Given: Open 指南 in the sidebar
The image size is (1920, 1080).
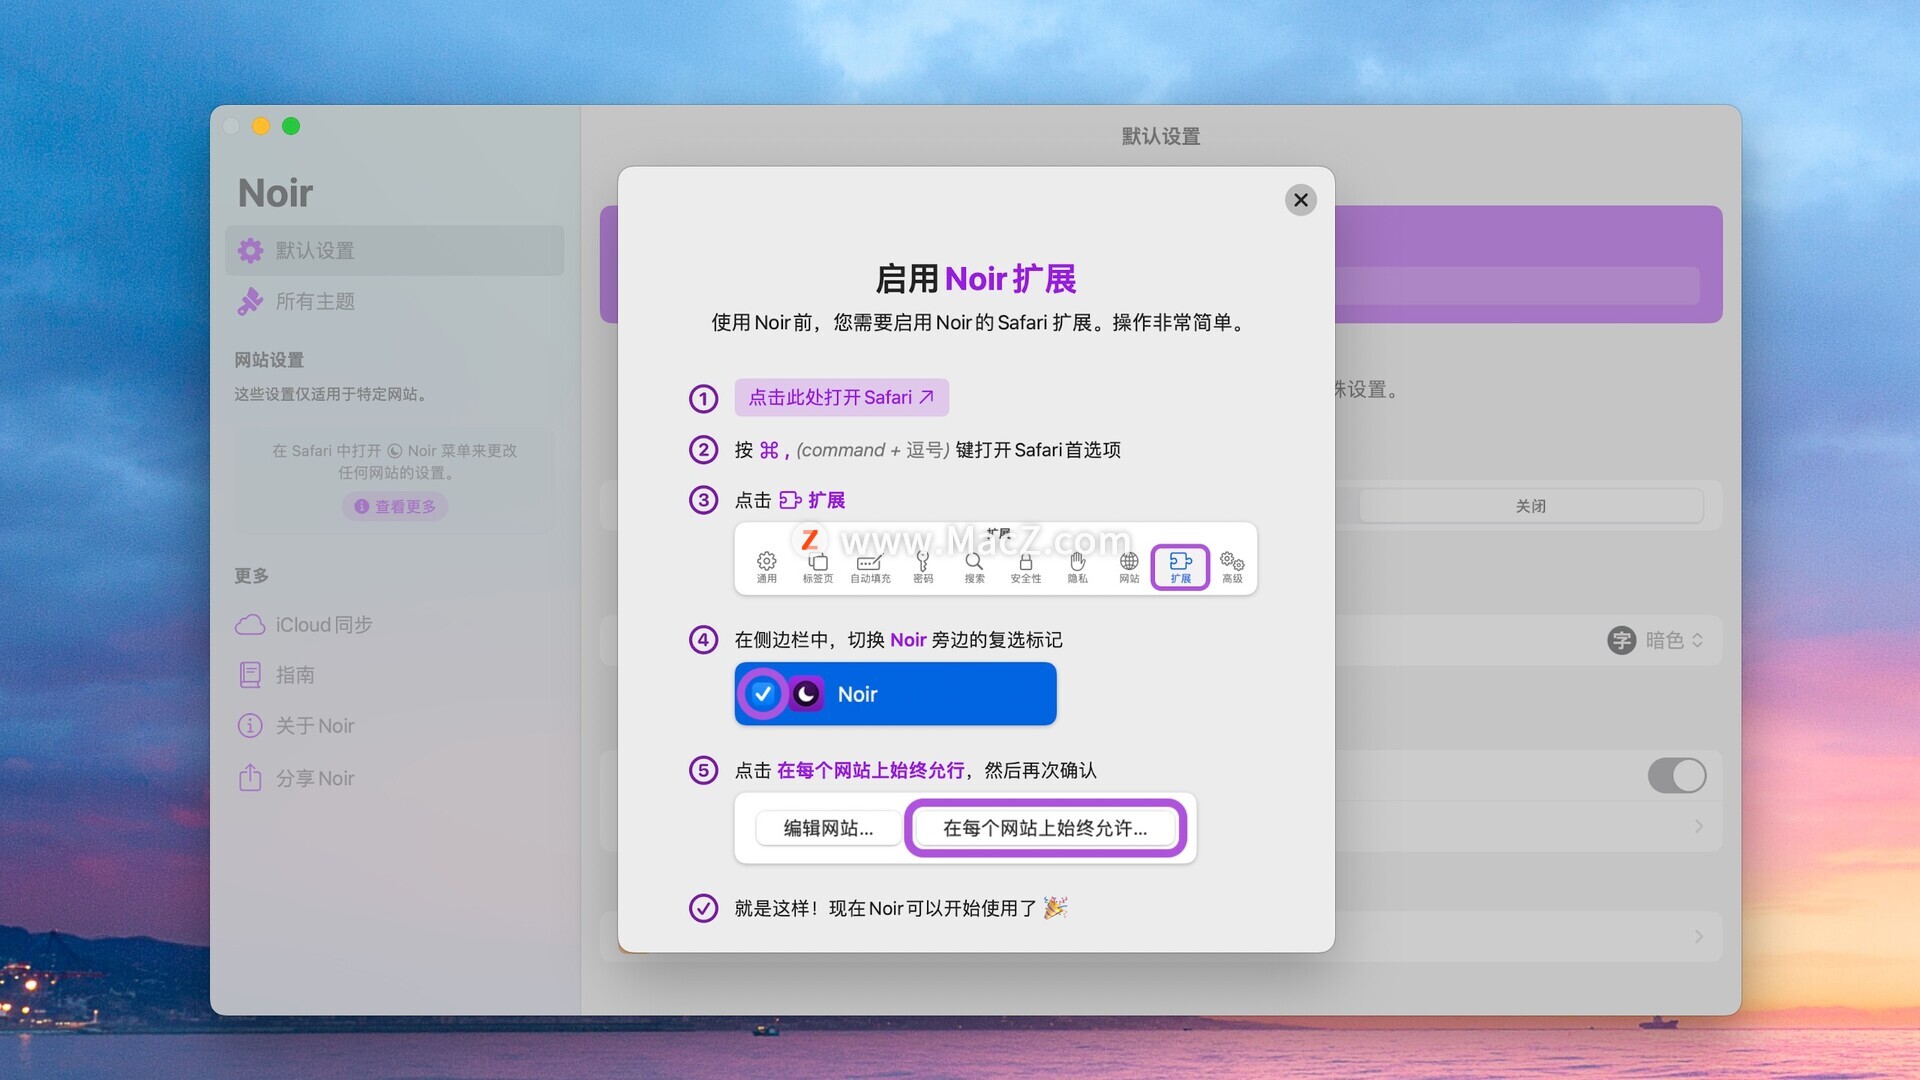Looking at the screenshot, I should 395,675.
